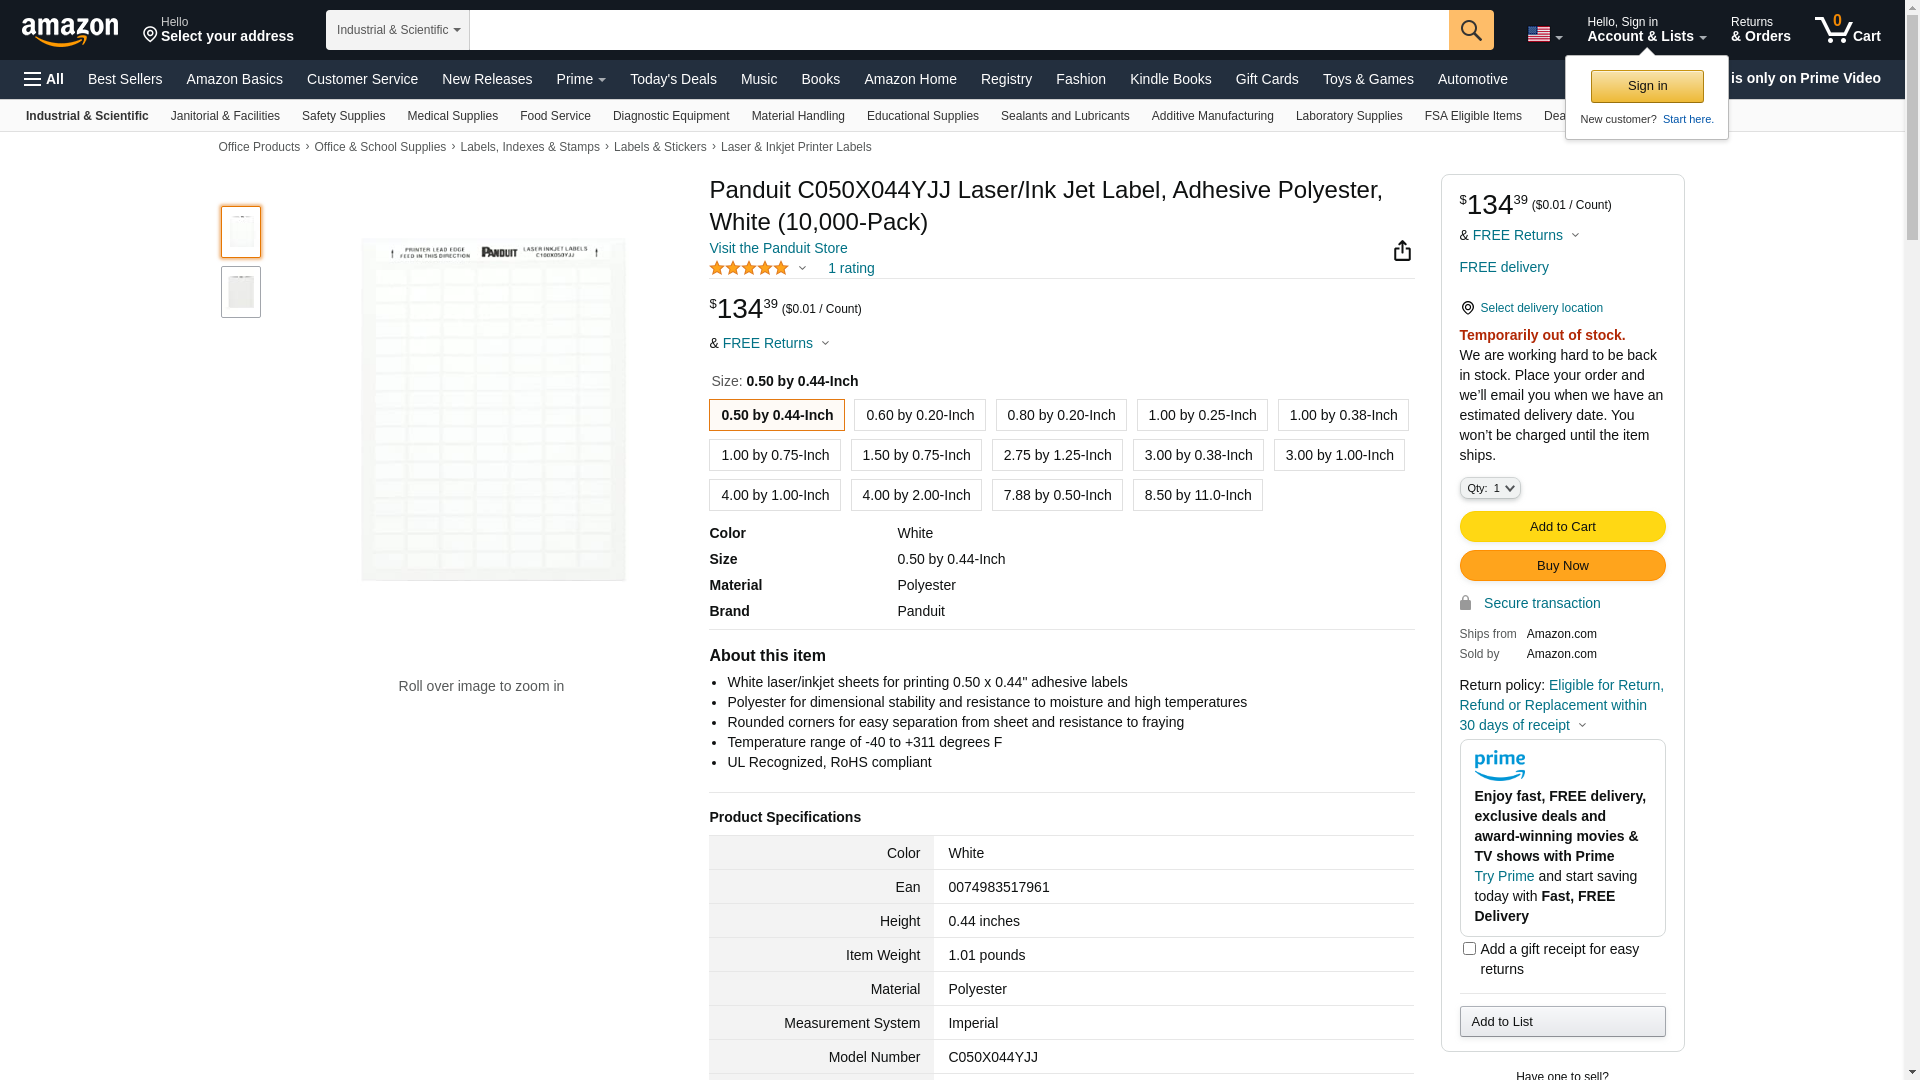Image resolution: width=1920 pixels, height=1080 pixels.
Task: Open the shopping cart icon
Action: pos(1847,30)
